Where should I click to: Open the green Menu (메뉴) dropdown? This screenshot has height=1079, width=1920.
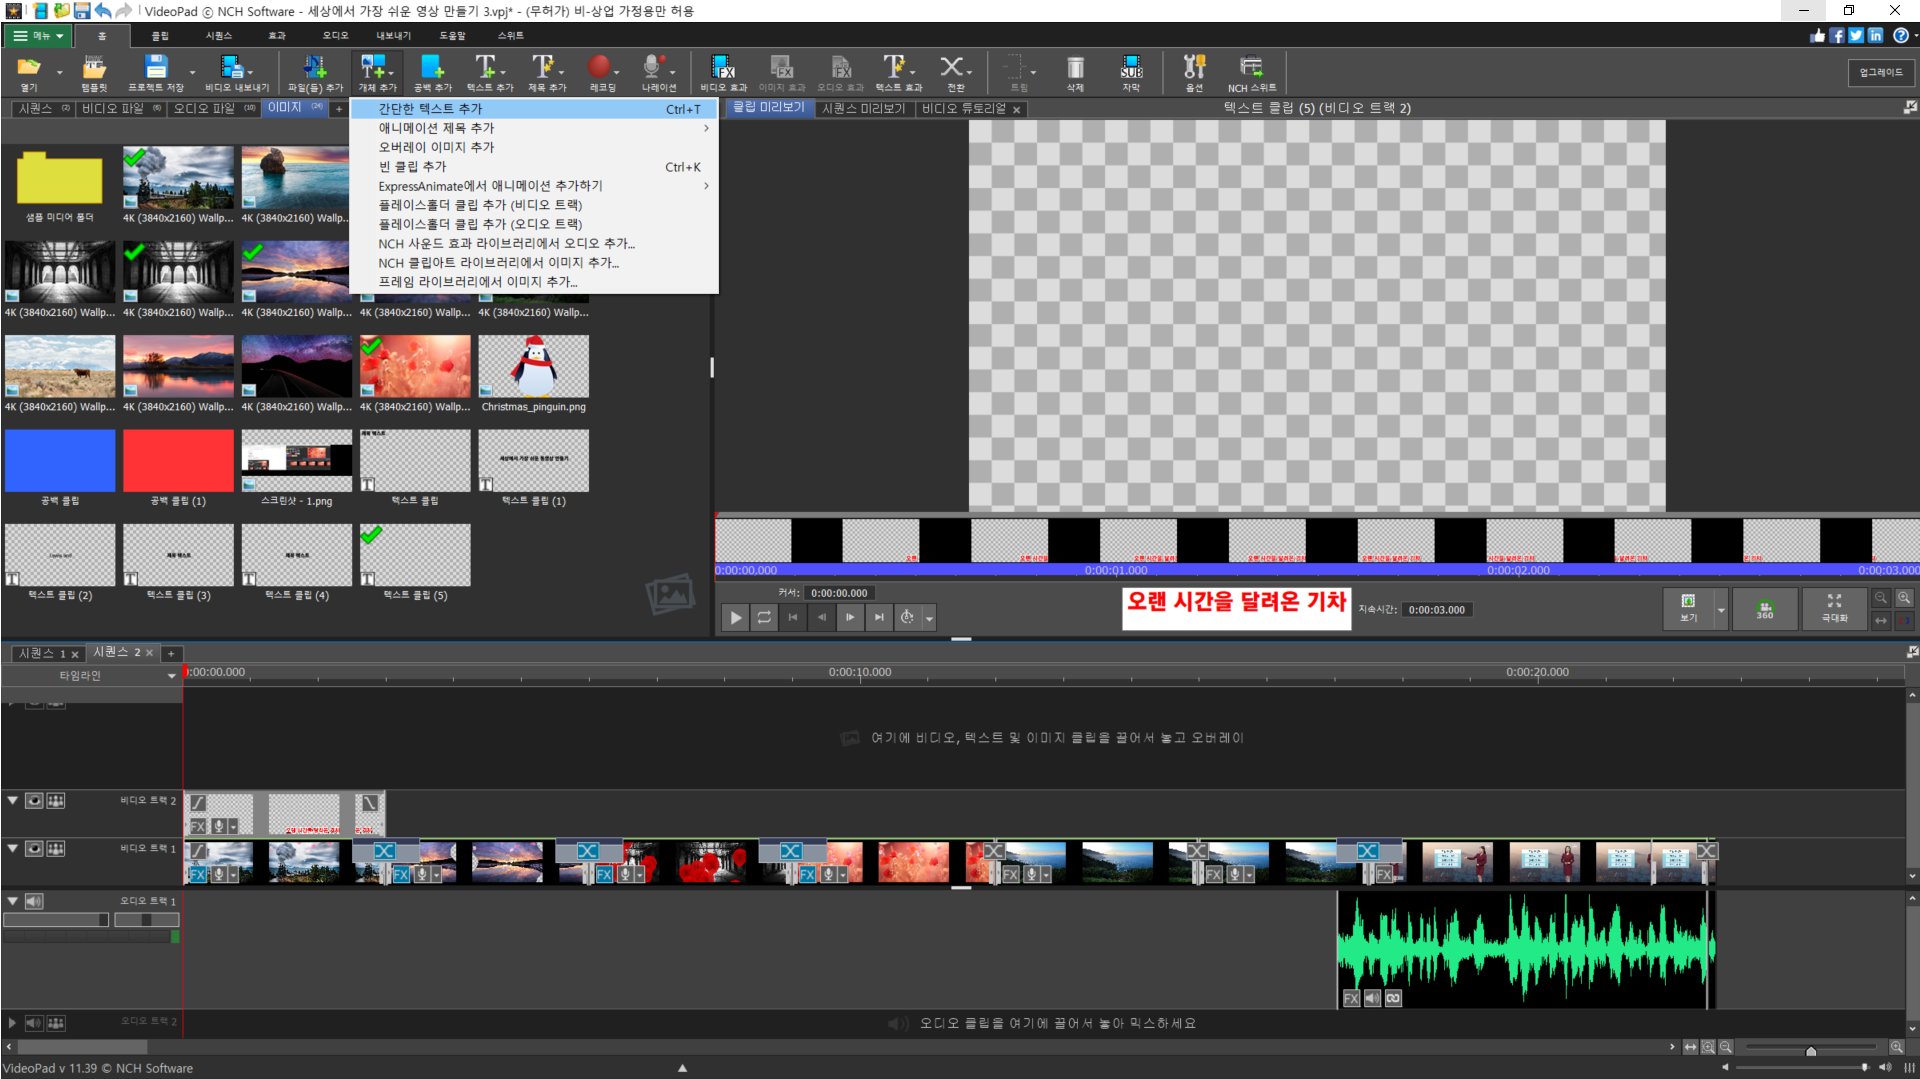tap(37, 36)
